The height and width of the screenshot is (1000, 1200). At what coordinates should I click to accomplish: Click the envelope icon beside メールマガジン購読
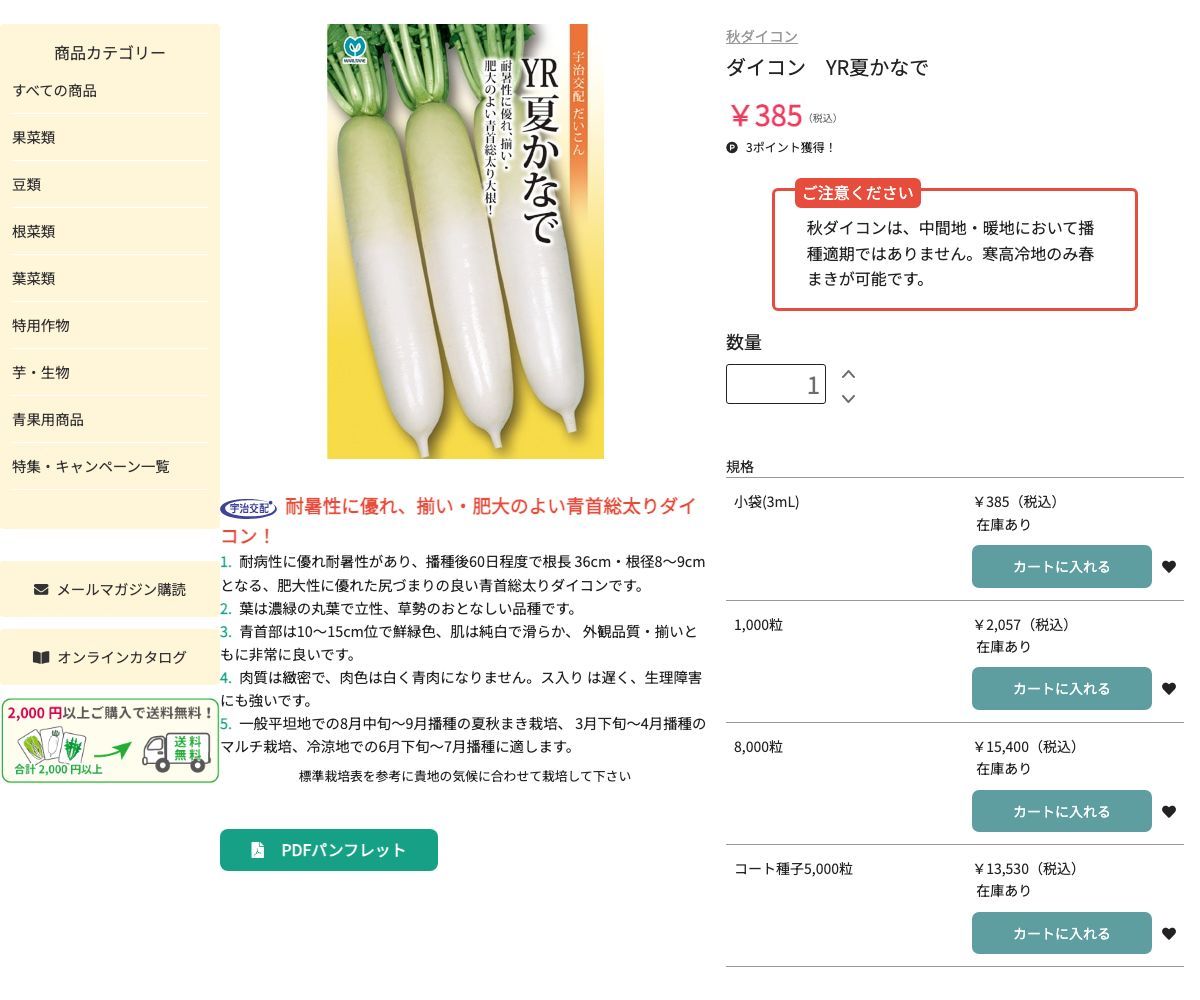click(x=40, y=590)
